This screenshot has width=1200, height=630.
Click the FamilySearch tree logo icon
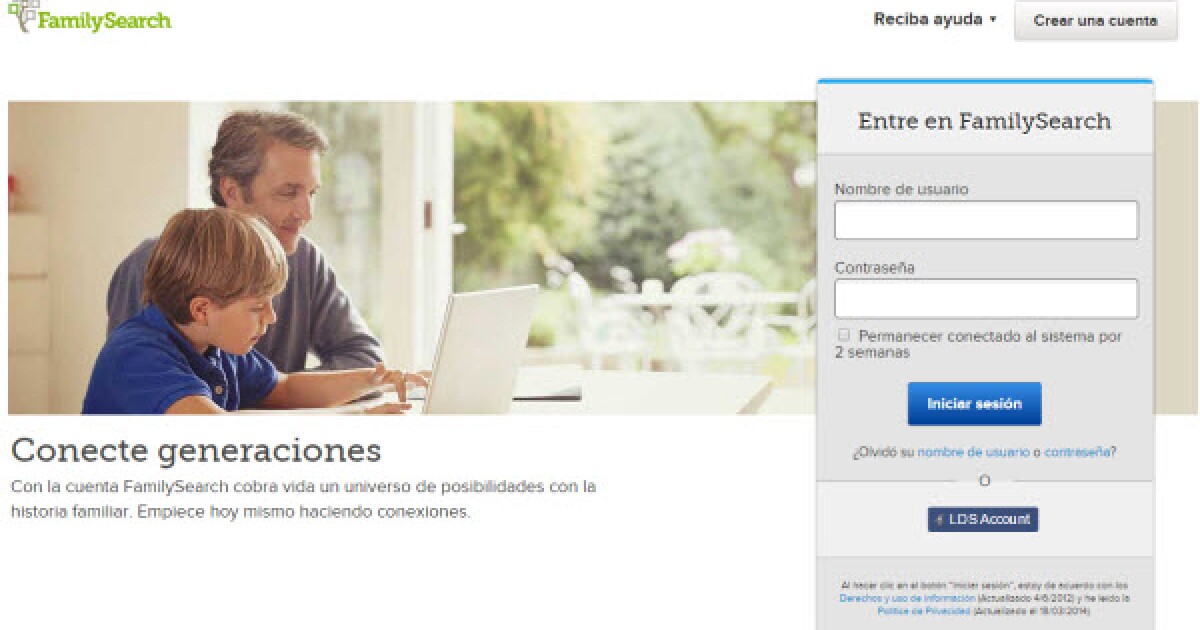click(22, 15)
